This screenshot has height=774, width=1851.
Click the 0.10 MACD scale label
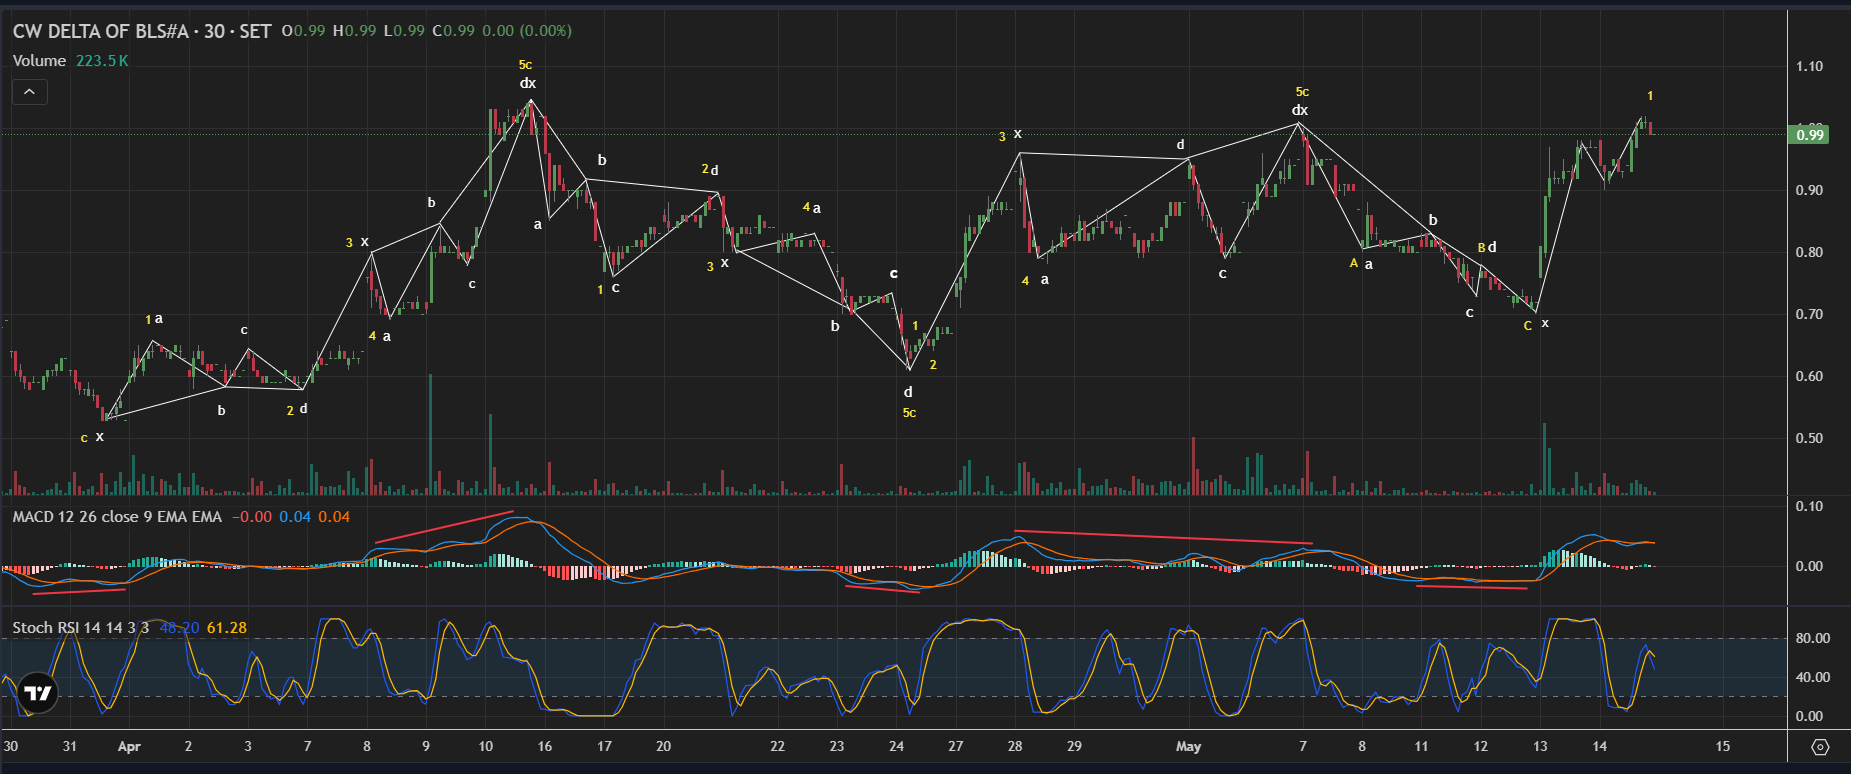[x=1809, y=506]
